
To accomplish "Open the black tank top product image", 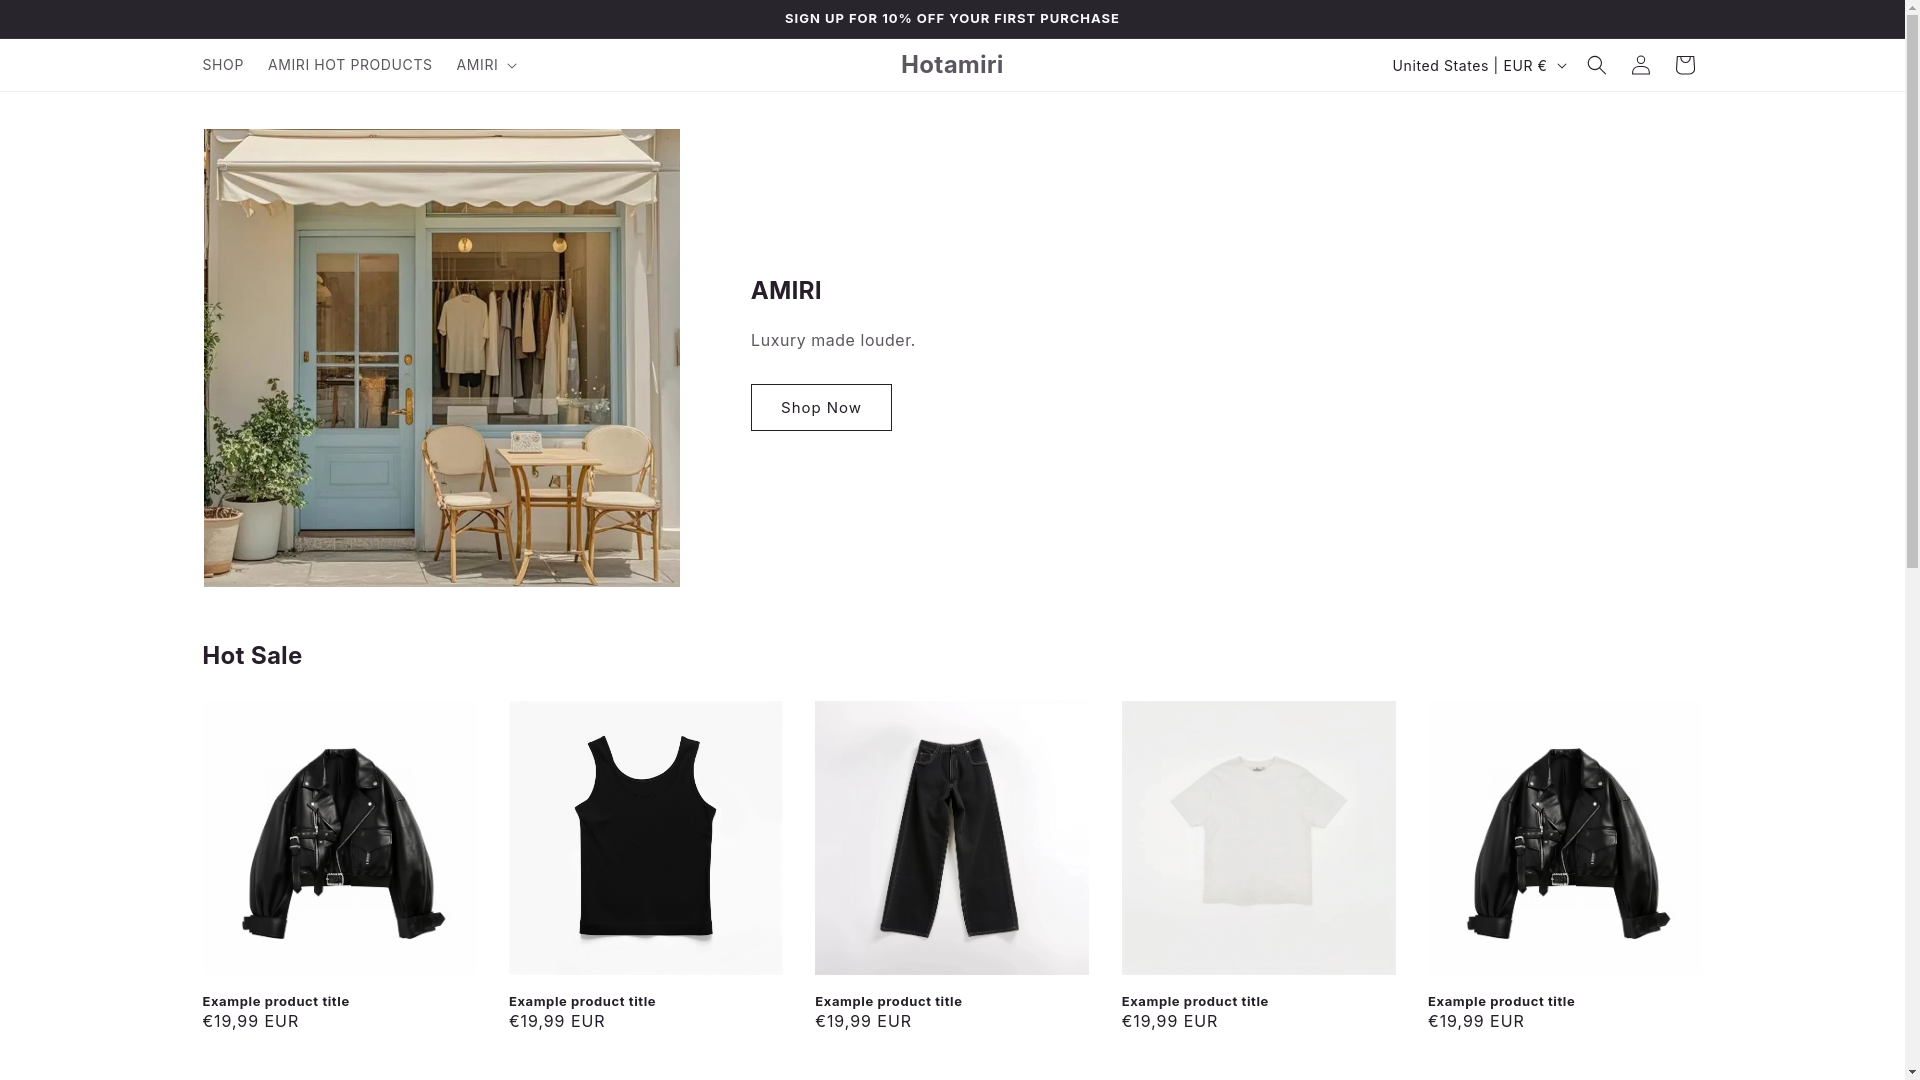I will click(x=646, y=838).
